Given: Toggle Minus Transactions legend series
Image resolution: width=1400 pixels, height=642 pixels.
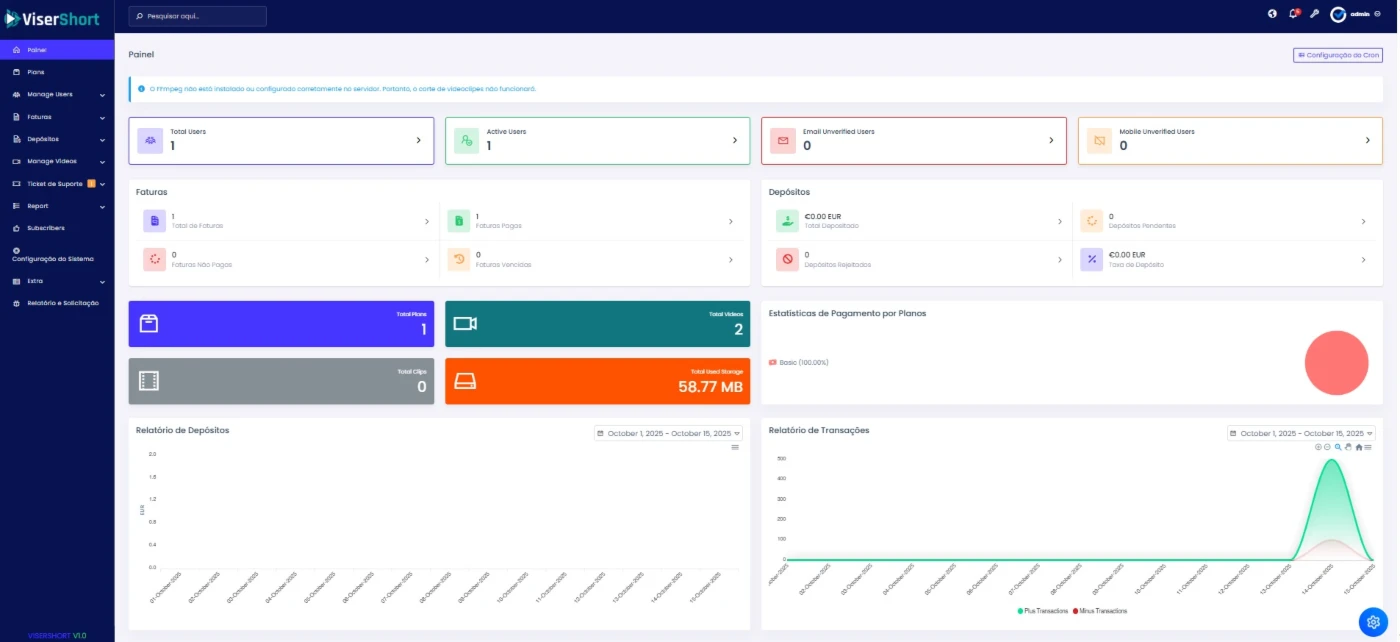Looking at the screenshot, I should point(1100,610).
